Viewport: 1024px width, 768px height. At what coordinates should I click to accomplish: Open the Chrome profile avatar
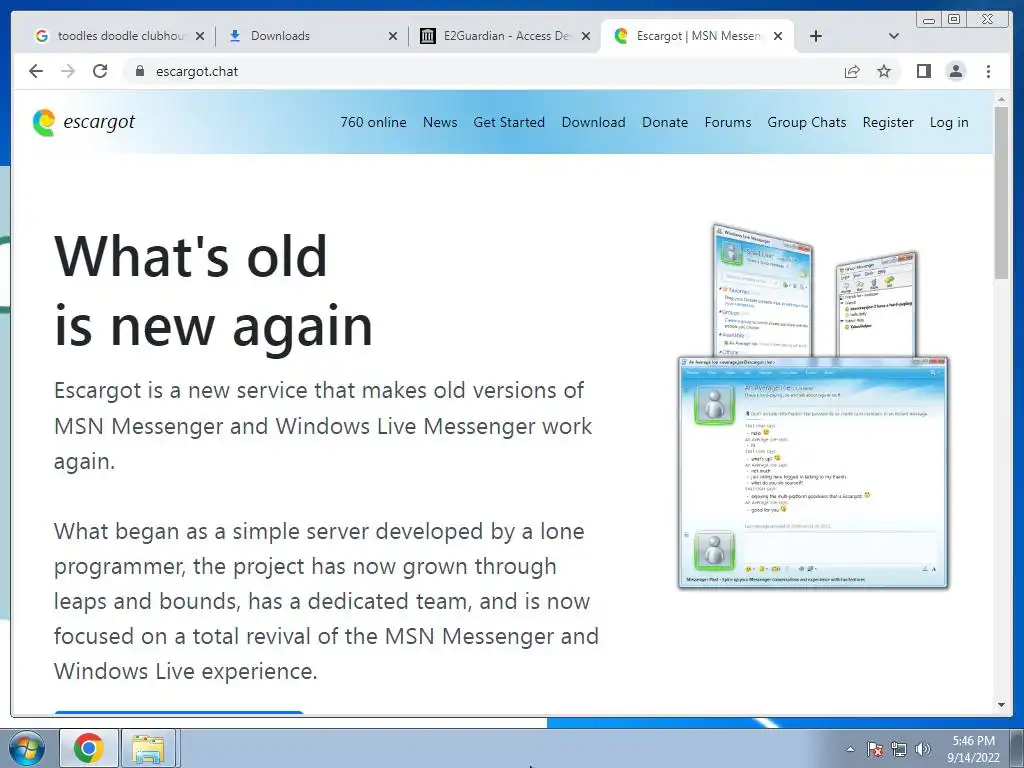click(x=955, y=71)
